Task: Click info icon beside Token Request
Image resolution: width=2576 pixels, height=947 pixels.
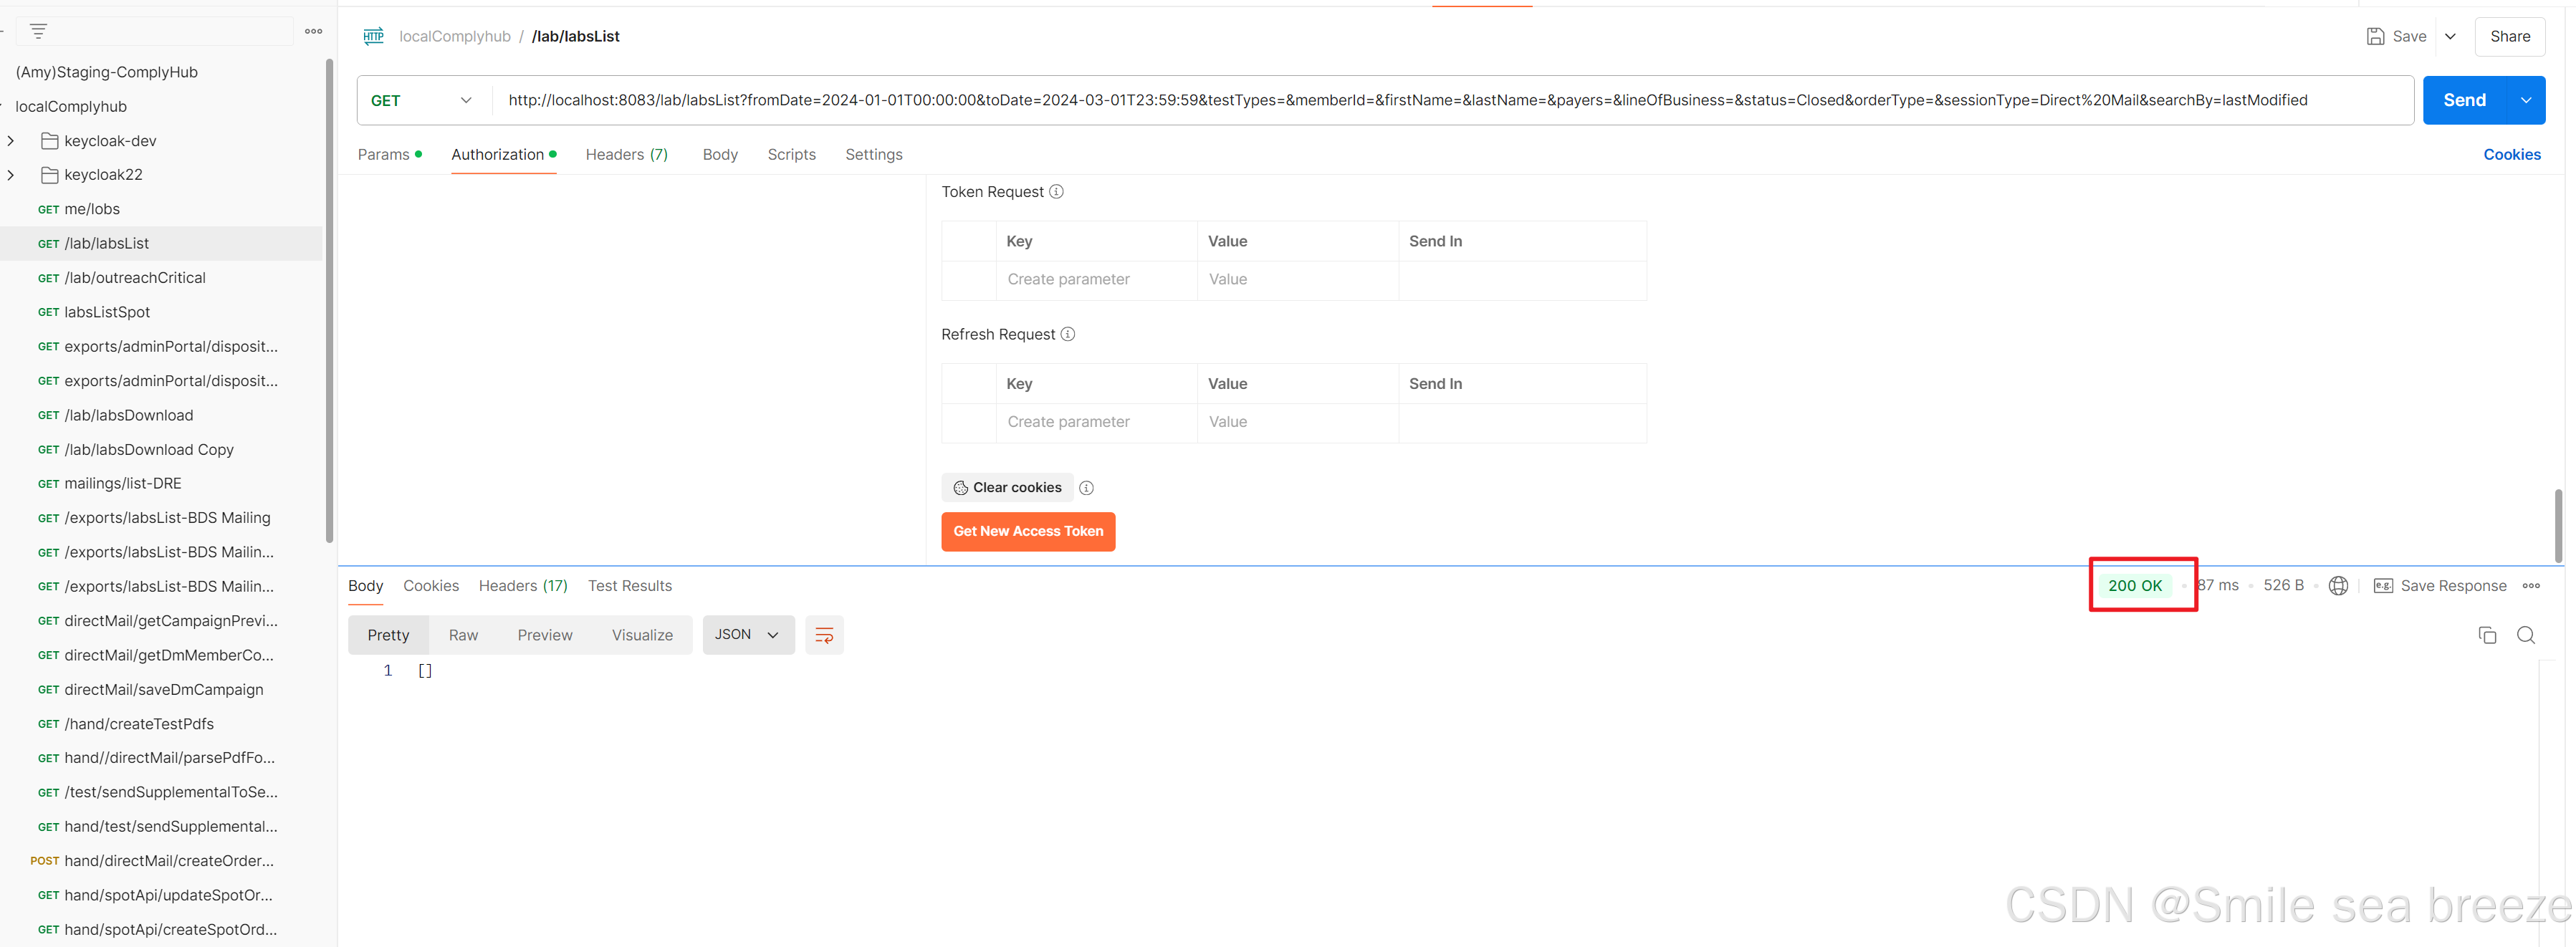Action: point(1056,192)
